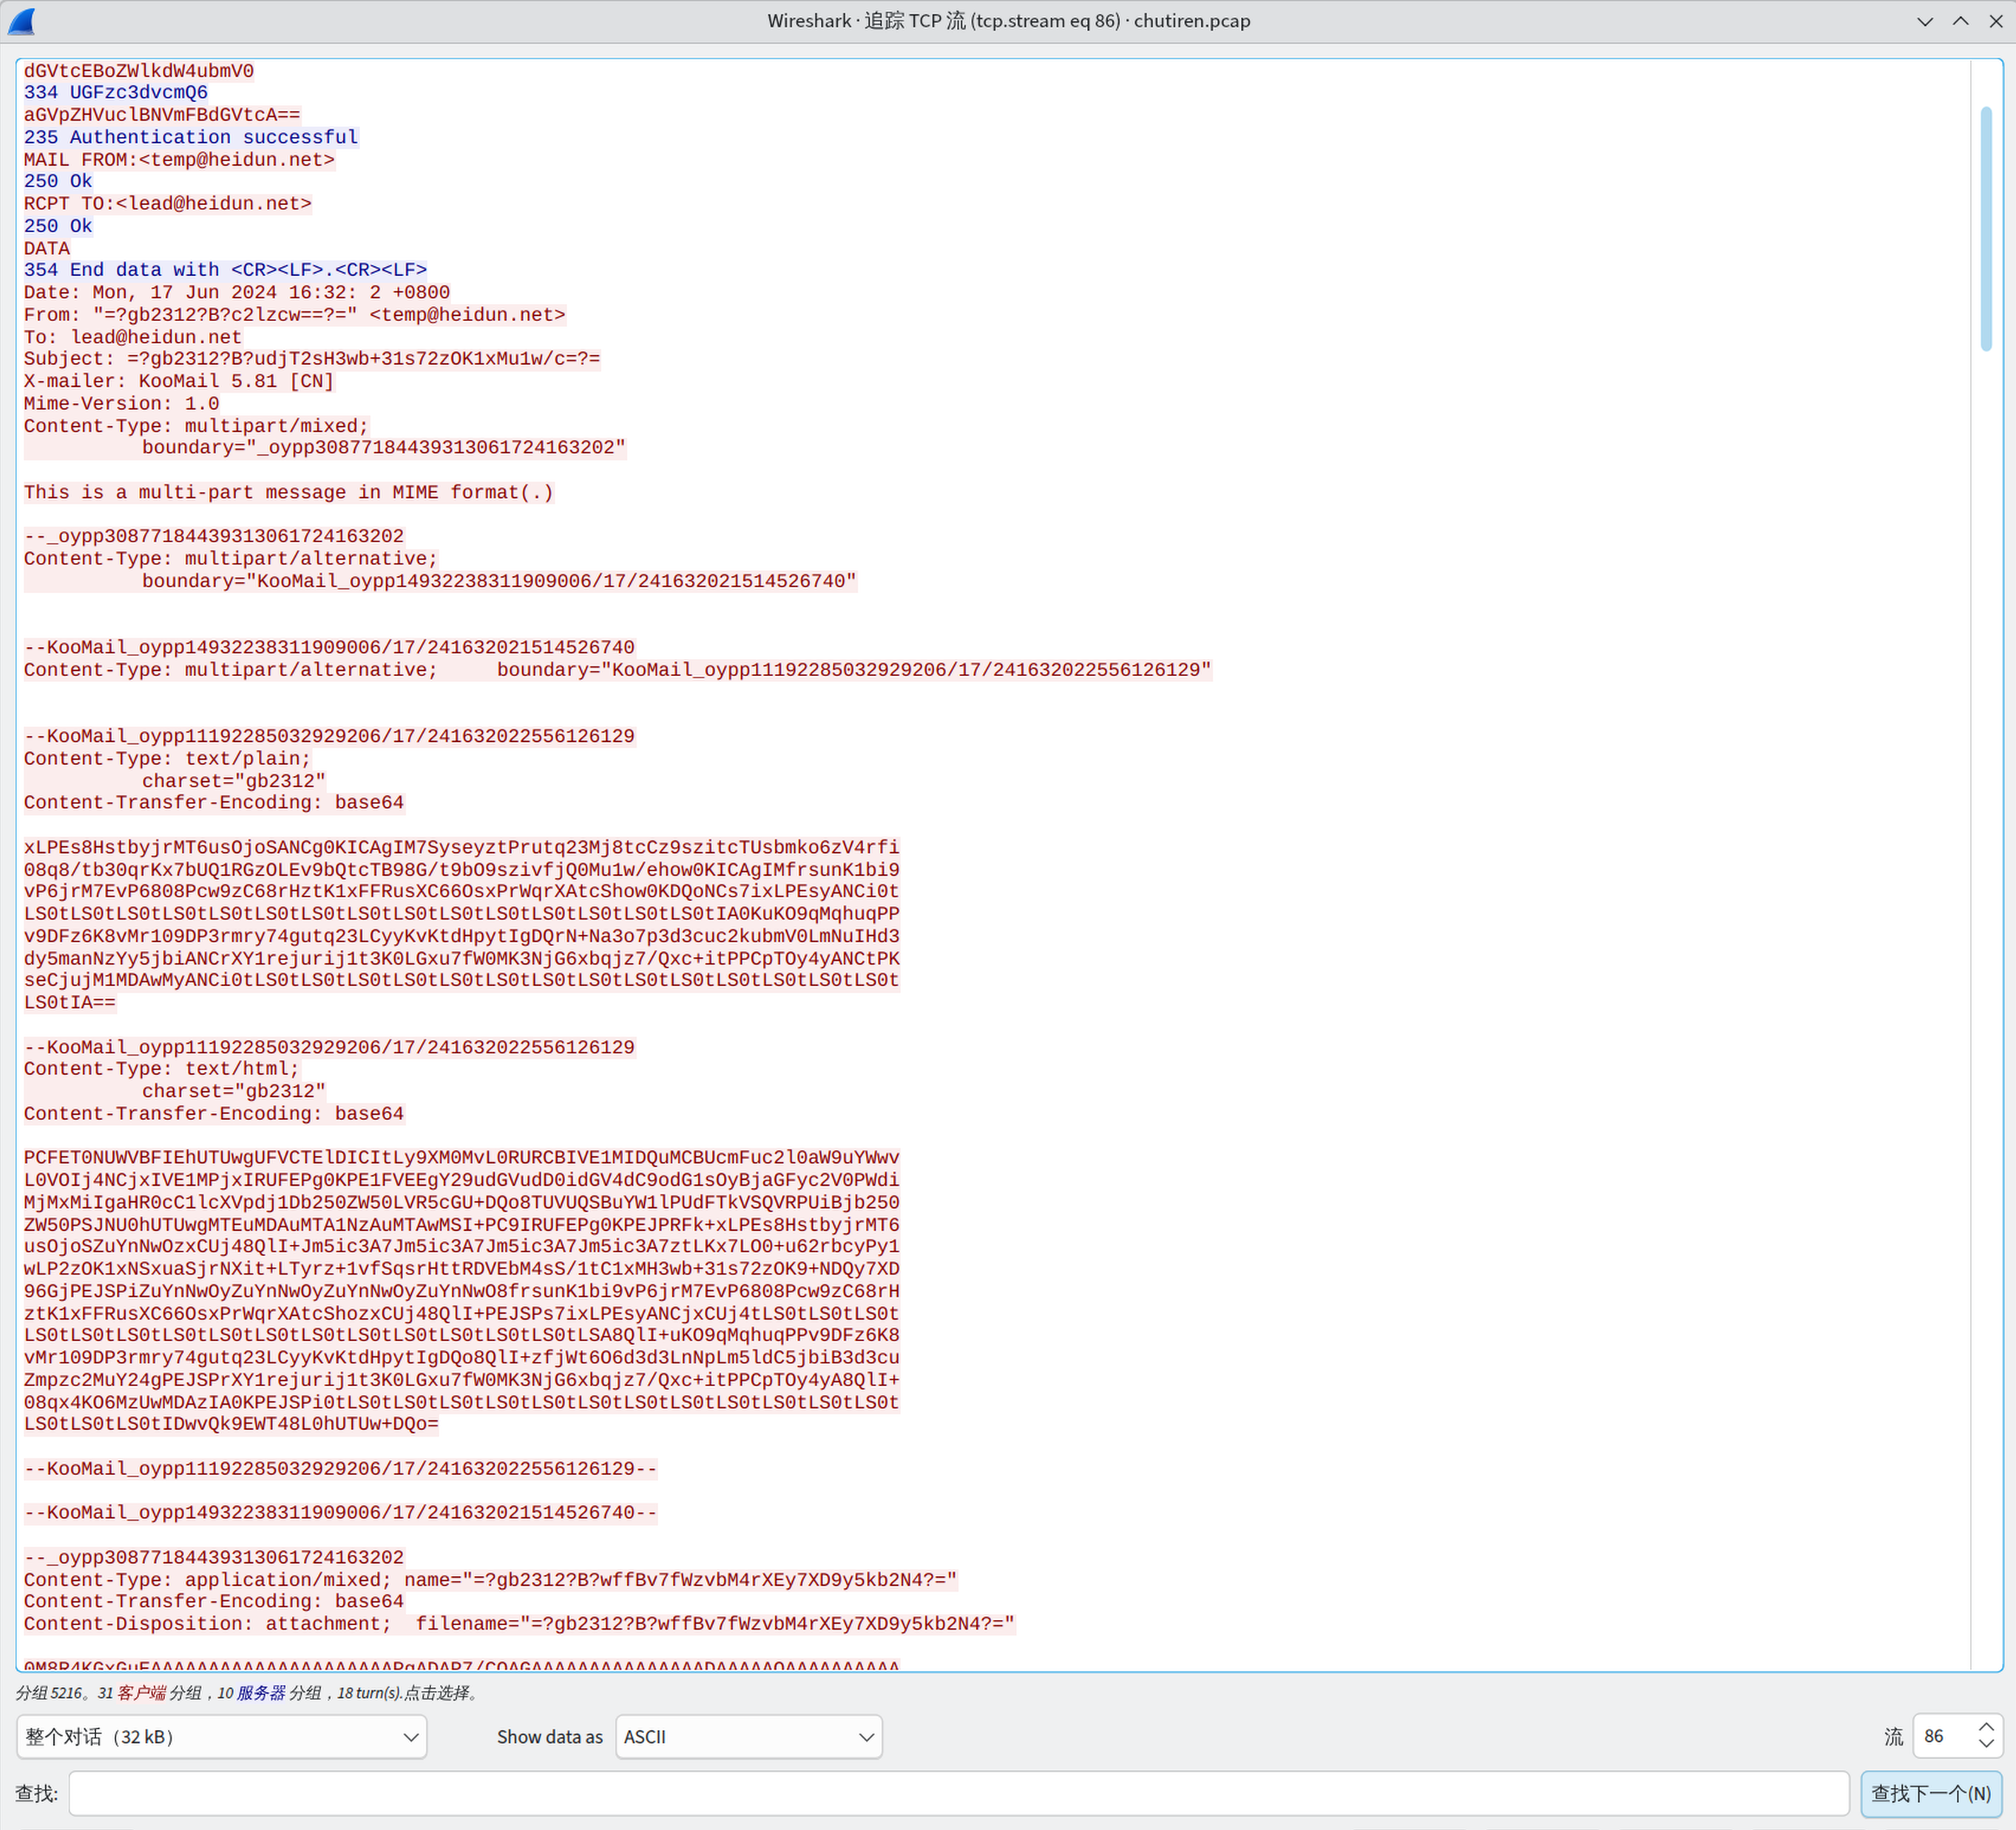The height and width of the screenshot is (1830, 2016).
Task: Click into the 查找 search field
Action: pyautogui.click(x=957, y=1793)
